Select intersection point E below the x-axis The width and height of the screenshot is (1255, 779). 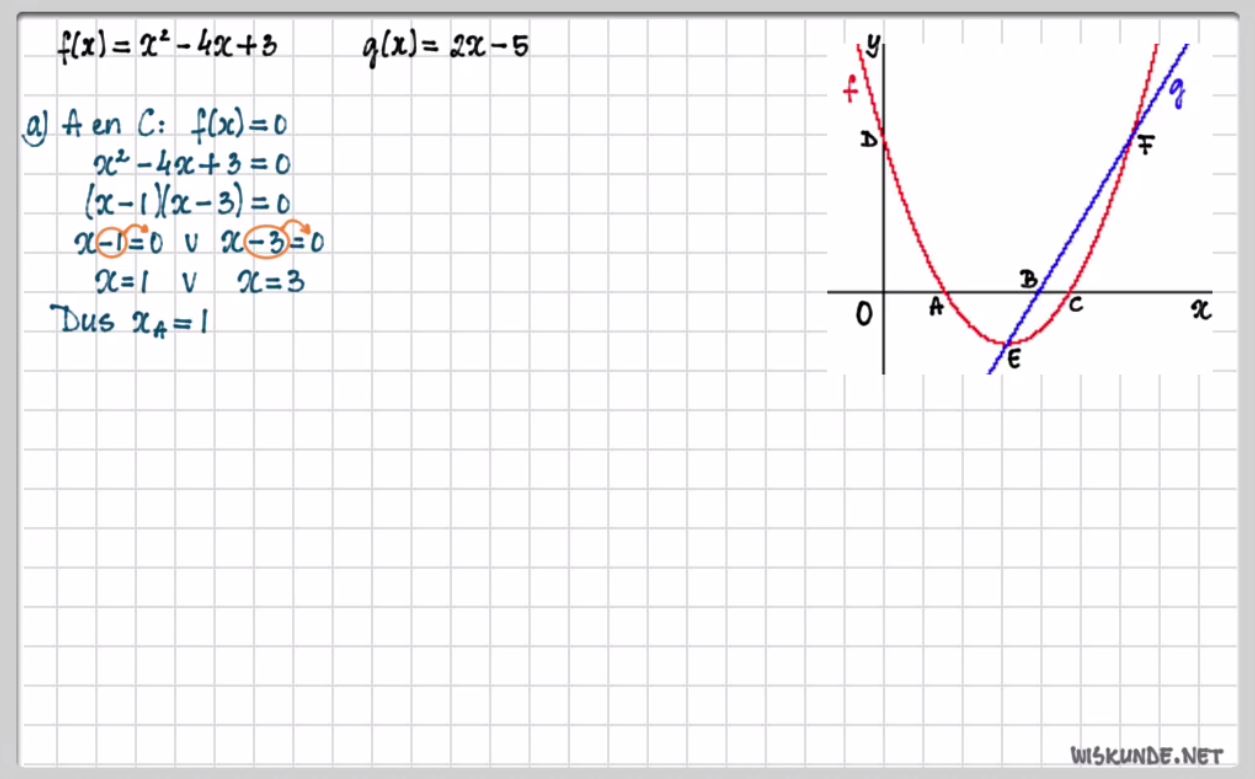tap(1005, 344)
